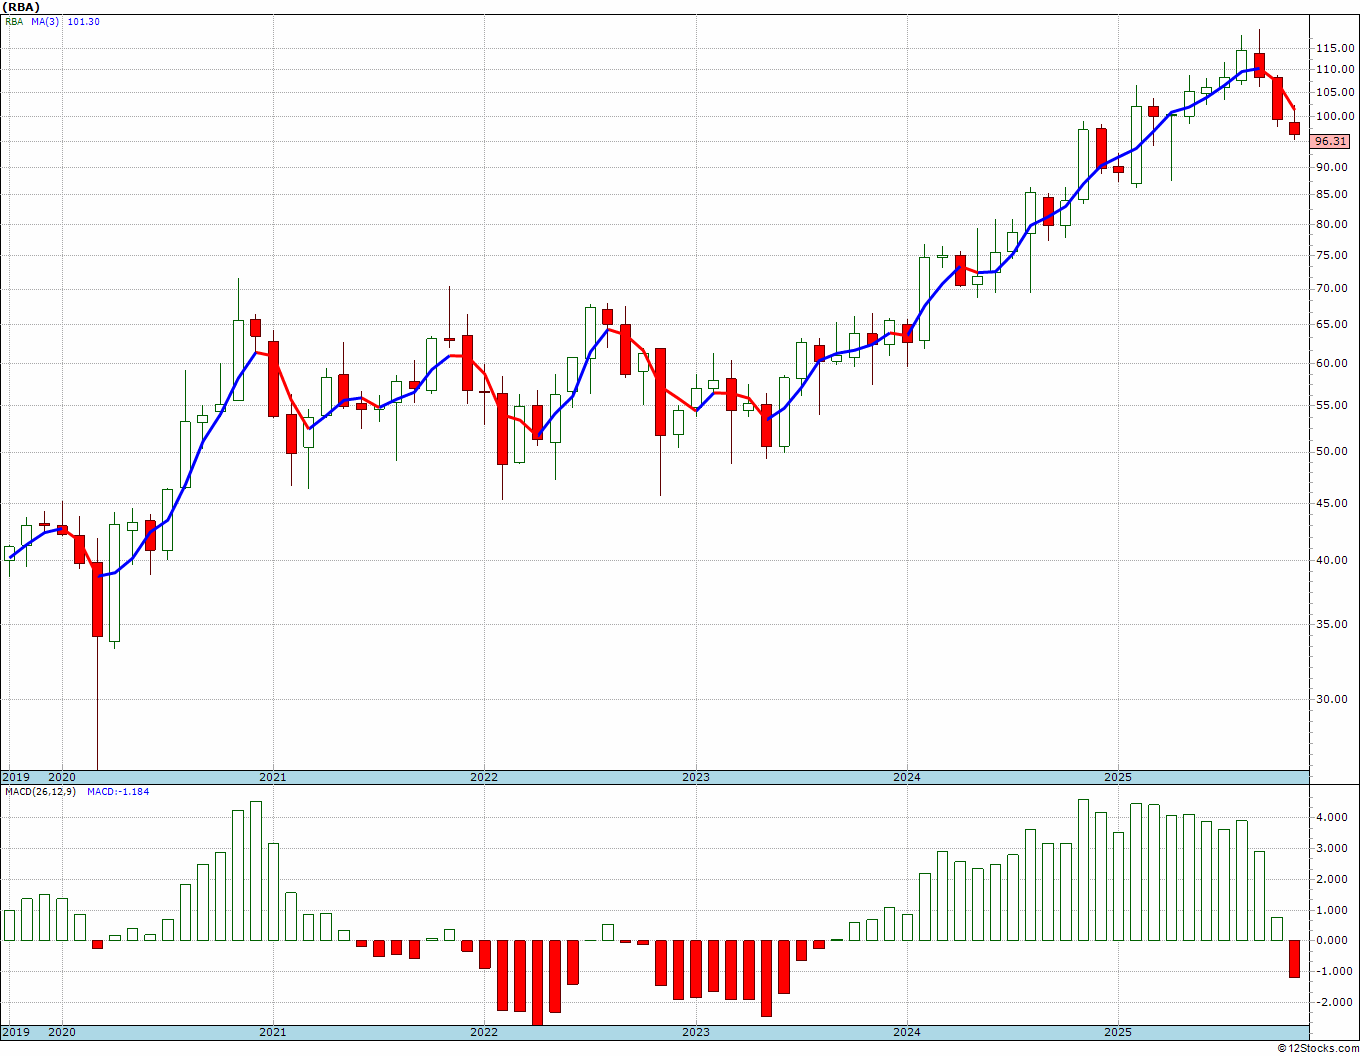Image resolution: width=1360 pixels, height=1056 pixels.
Task: Select 2024 on the MACD panel time axis
Action: [907, 1032]
